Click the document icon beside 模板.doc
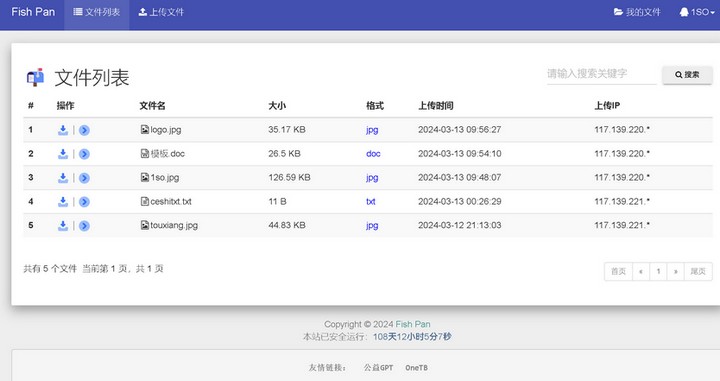 [x=145, y=153]
